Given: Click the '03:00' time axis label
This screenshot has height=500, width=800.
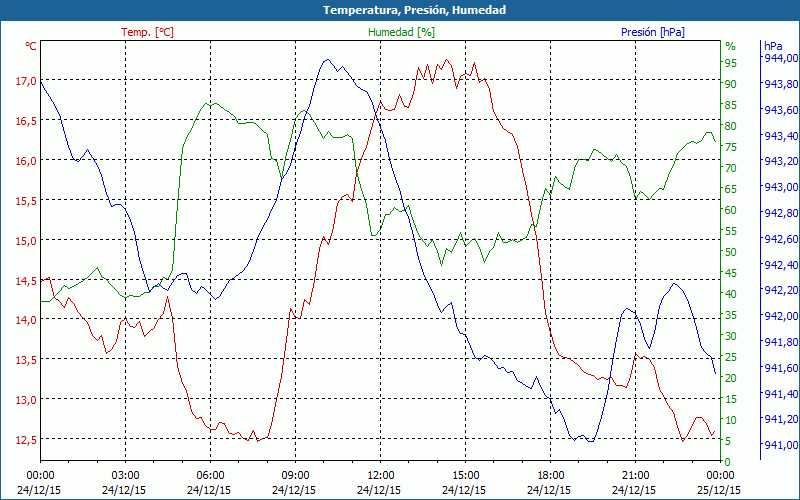Looking at the screenshot, I should click(125, 475).
